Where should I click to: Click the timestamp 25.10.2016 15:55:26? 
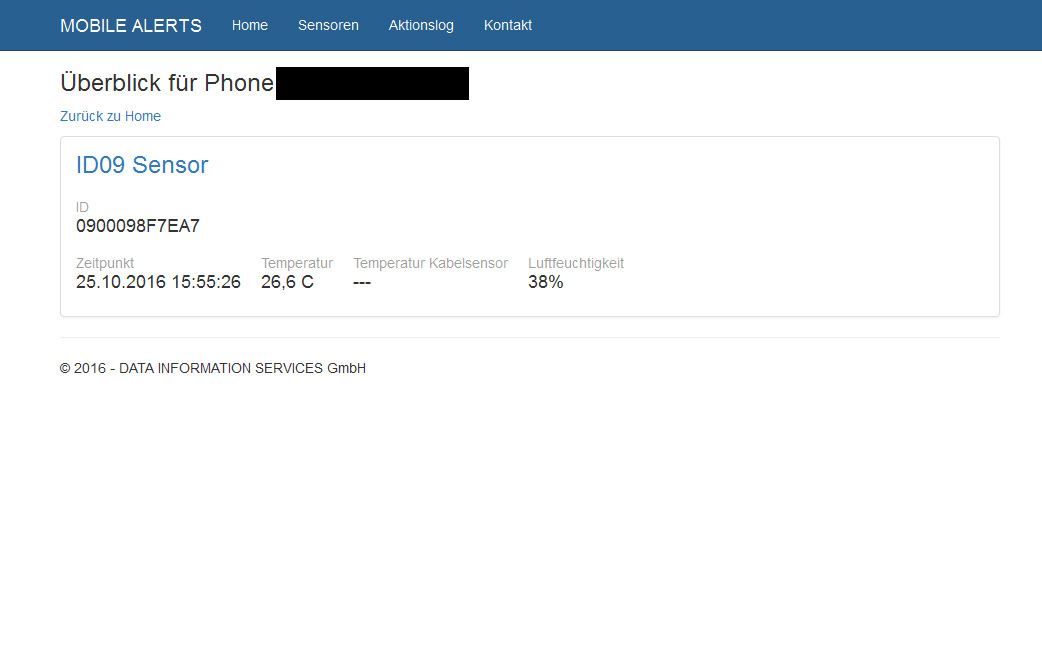158,282
